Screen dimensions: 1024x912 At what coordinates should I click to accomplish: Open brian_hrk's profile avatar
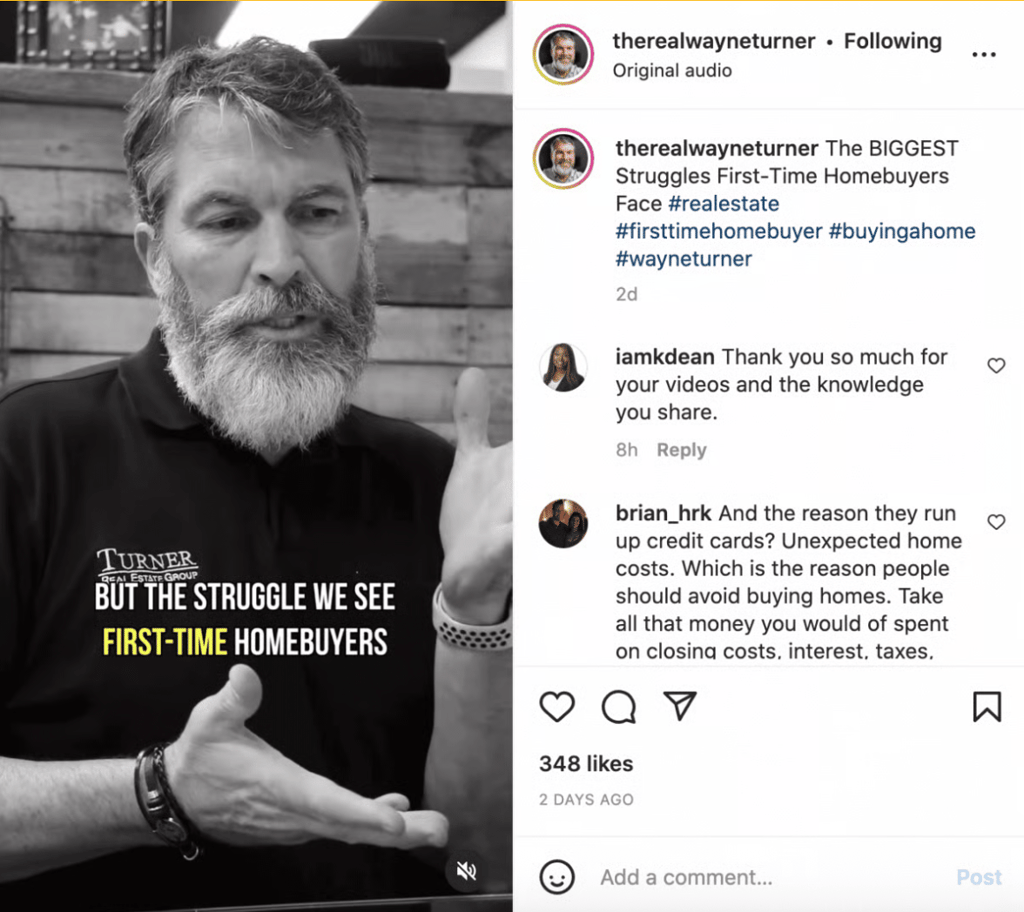pos(563,523)
